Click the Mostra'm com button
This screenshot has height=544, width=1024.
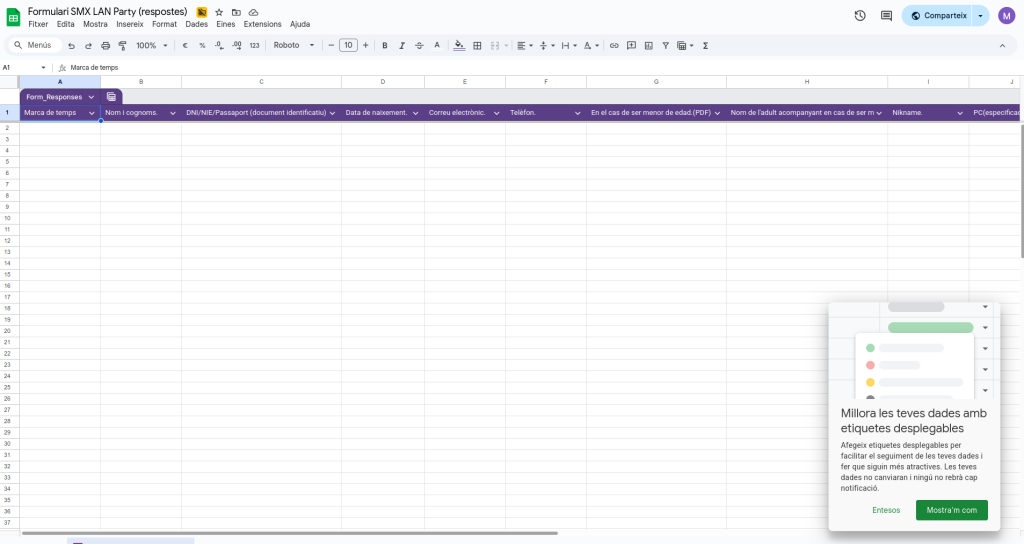[951, 510]
